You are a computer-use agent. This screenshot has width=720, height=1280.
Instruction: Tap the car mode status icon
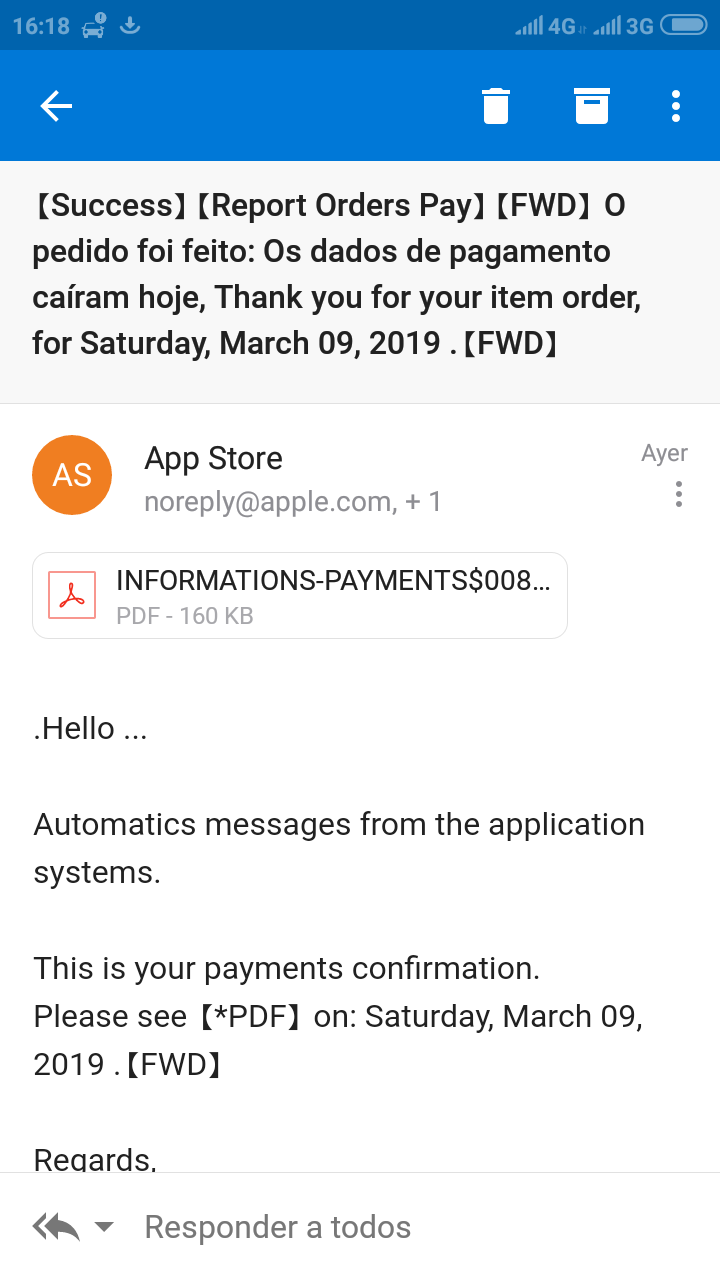(94, 25)
